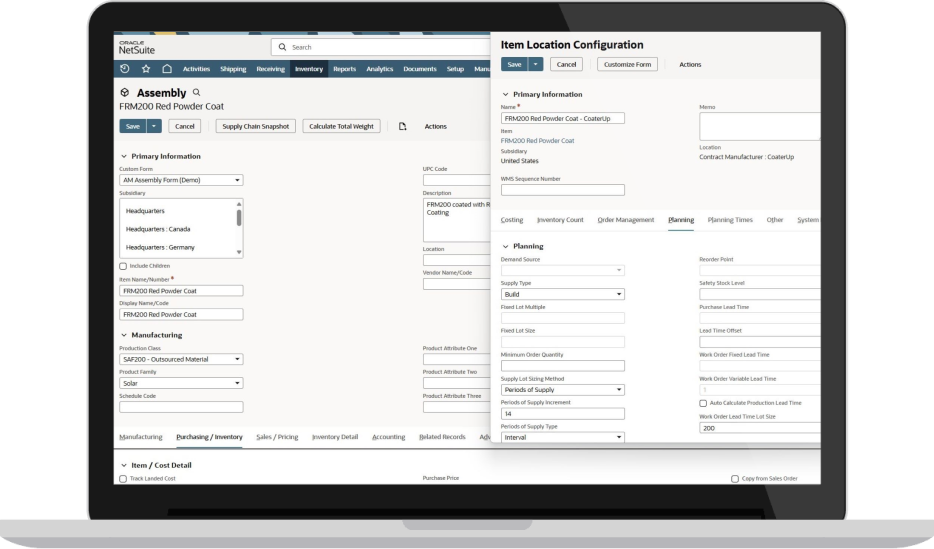Click the Supply Chain Snapshot button

pos(256,126)
